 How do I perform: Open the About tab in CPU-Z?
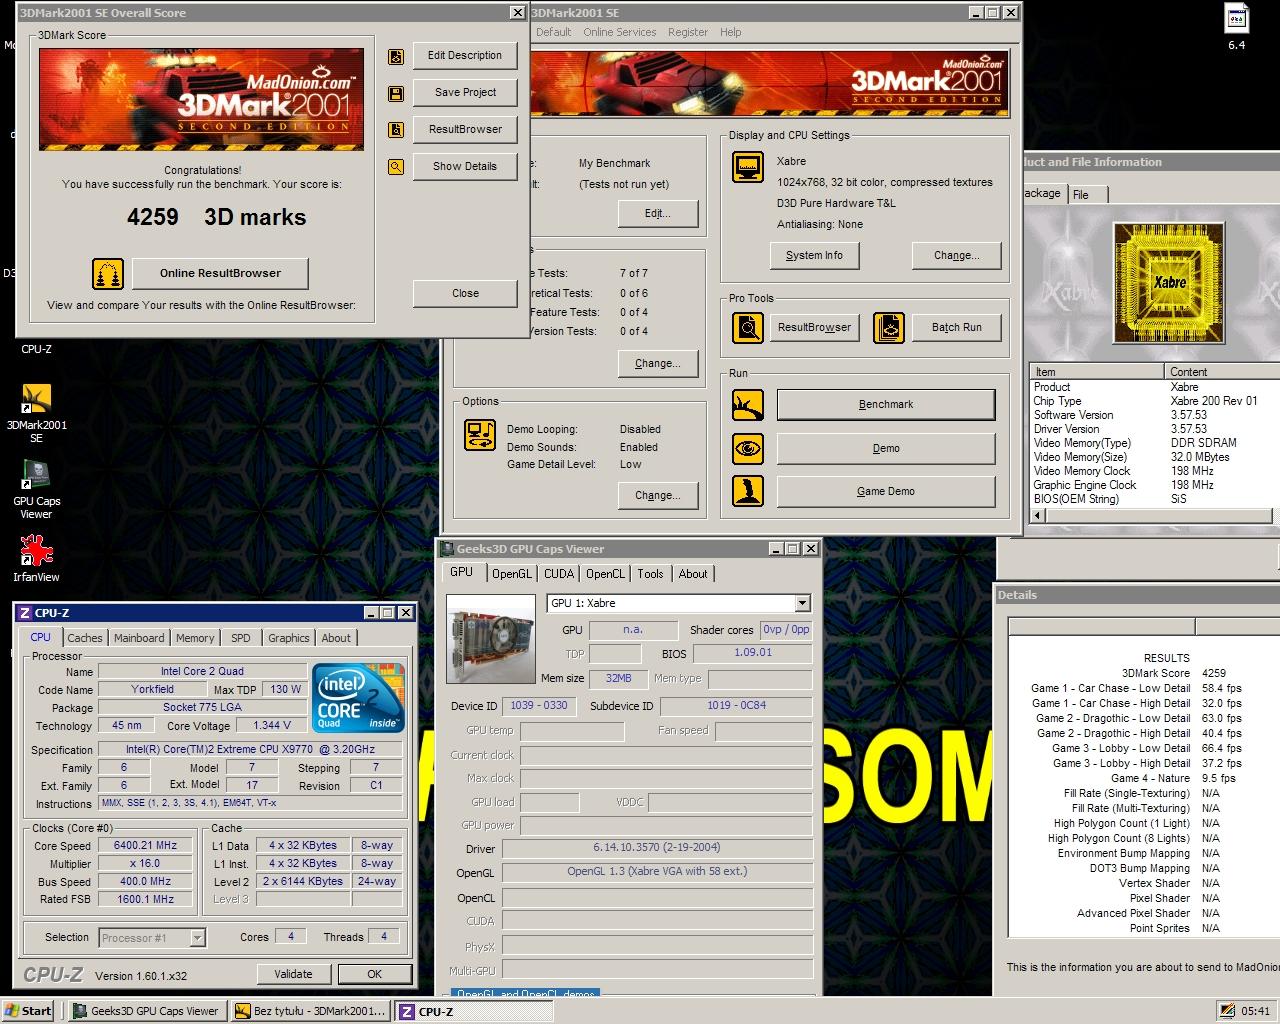(x=336, y=638)
